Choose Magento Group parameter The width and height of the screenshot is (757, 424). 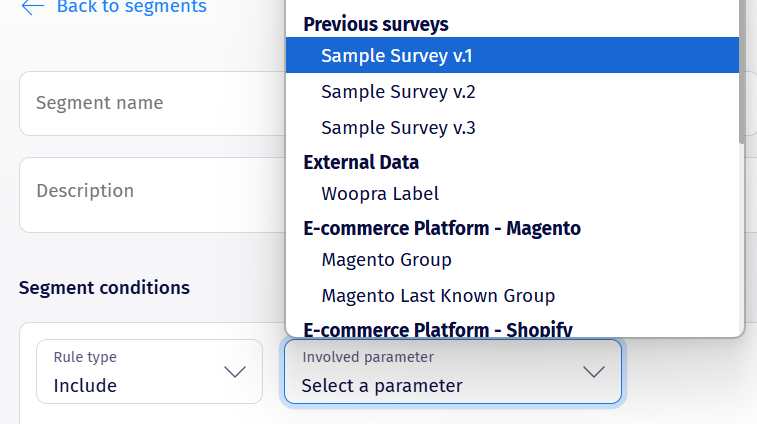click(x=386, y=260)
